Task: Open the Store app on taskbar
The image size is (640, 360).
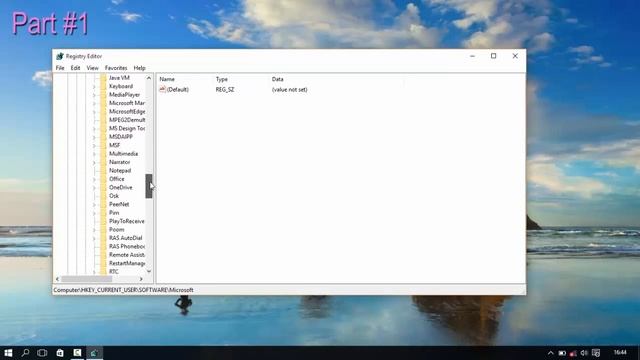Action: point(60,353)
